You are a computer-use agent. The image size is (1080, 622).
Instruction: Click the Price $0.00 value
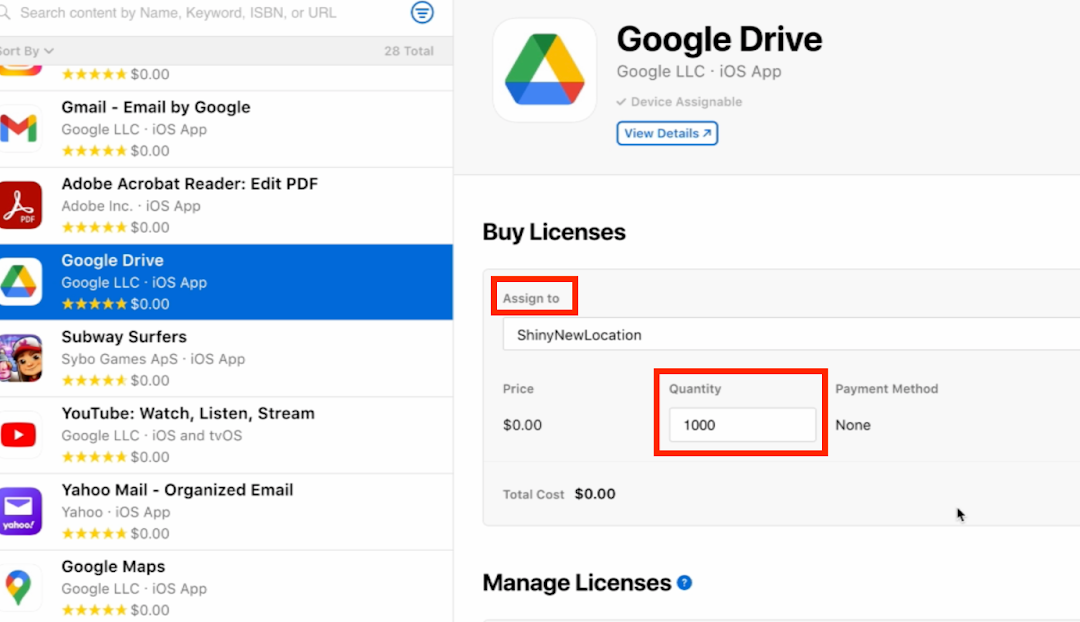point(522,425)
